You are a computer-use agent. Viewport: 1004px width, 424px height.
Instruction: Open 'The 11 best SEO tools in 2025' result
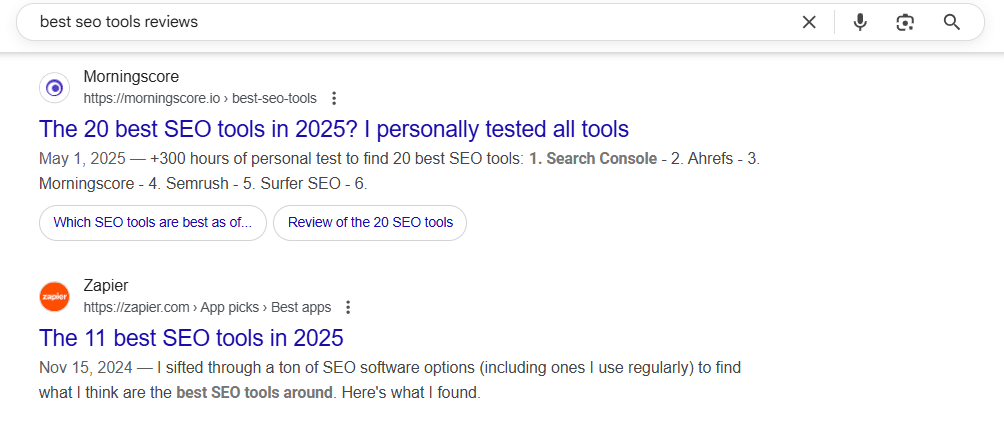pyautogui.click(x=191, y=338)
